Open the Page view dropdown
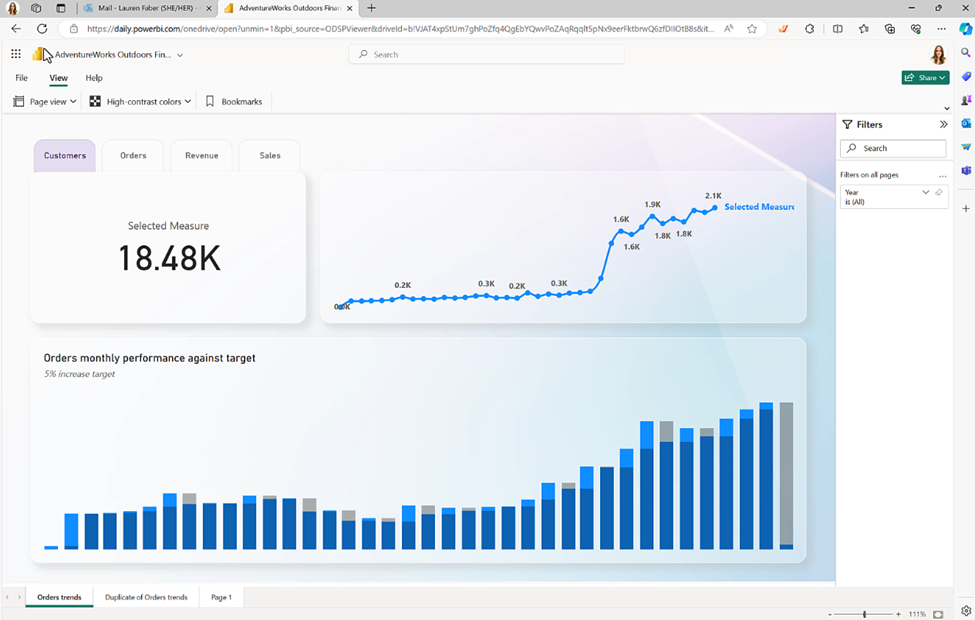 [x=45, y=101]
